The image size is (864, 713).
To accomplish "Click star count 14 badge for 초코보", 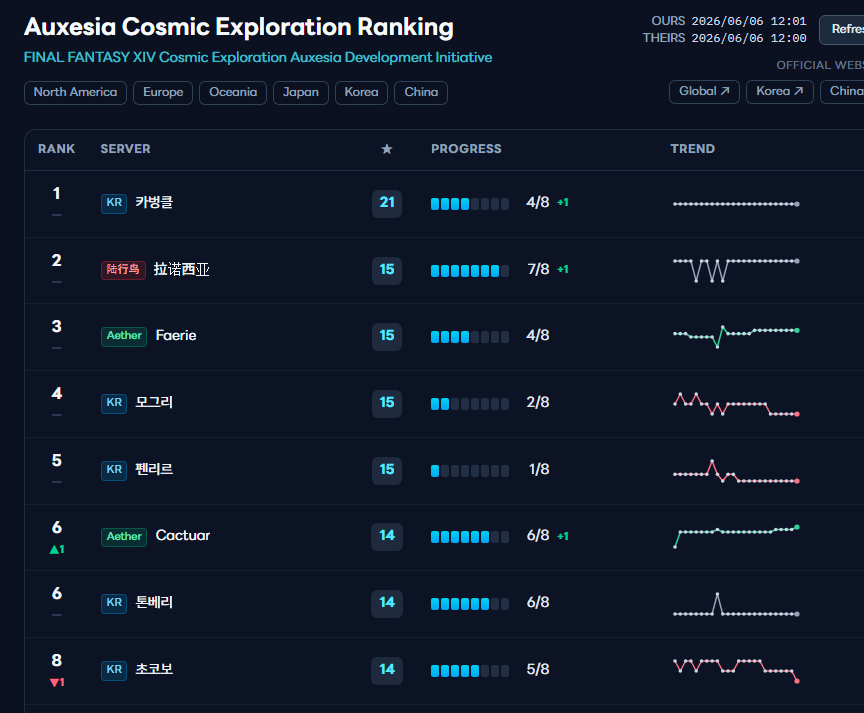I will click(x=387, y=670).
